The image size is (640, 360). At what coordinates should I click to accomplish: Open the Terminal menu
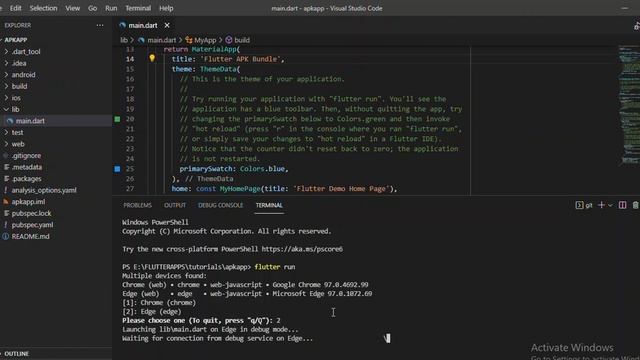tap(138, 8)
